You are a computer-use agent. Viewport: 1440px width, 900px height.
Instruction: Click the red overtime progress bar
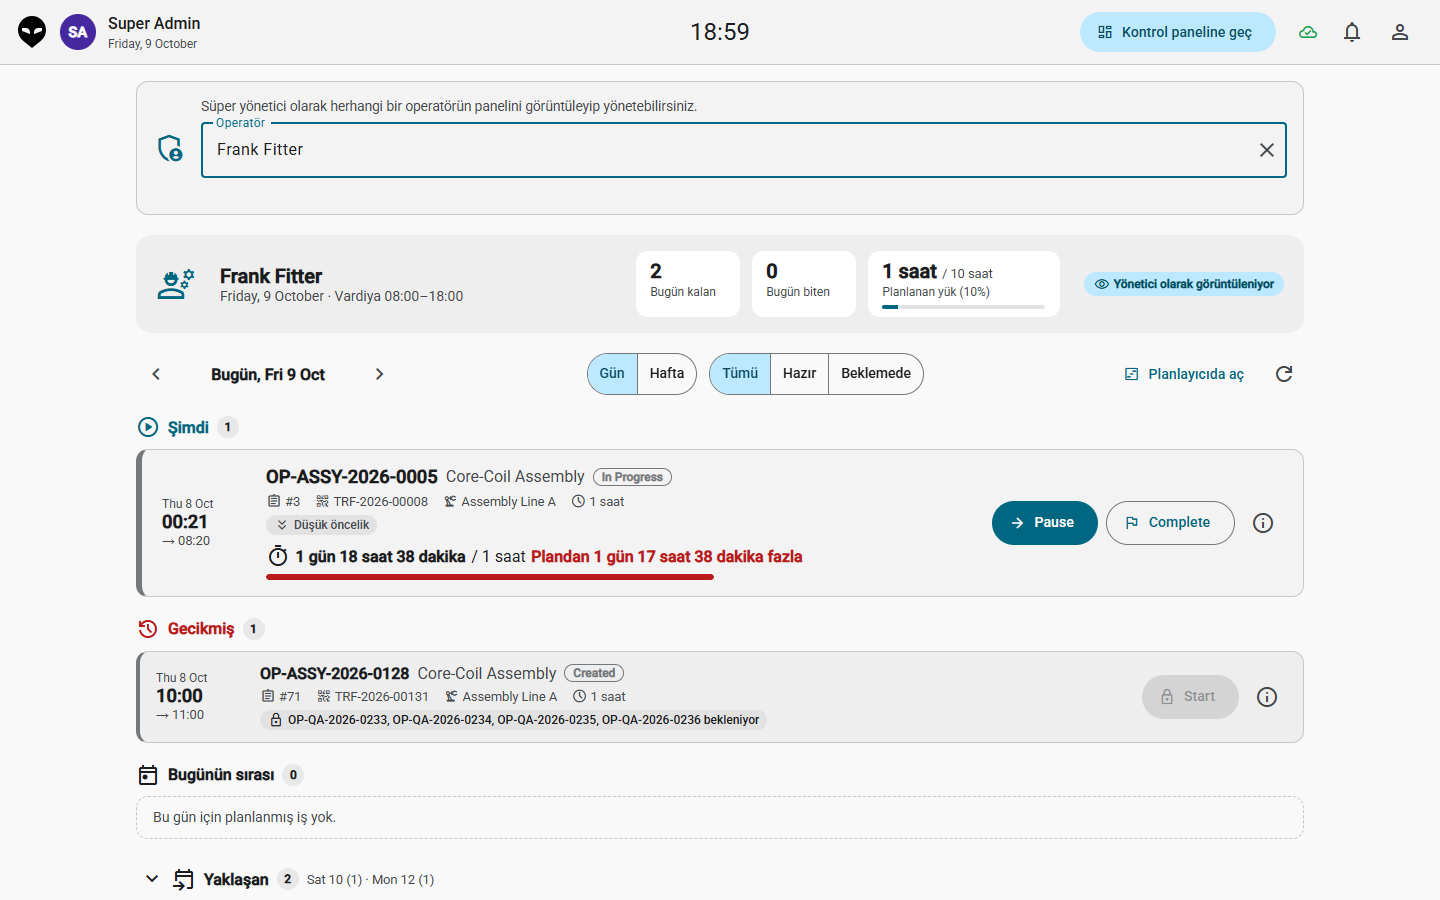click(x=490, y=577)
